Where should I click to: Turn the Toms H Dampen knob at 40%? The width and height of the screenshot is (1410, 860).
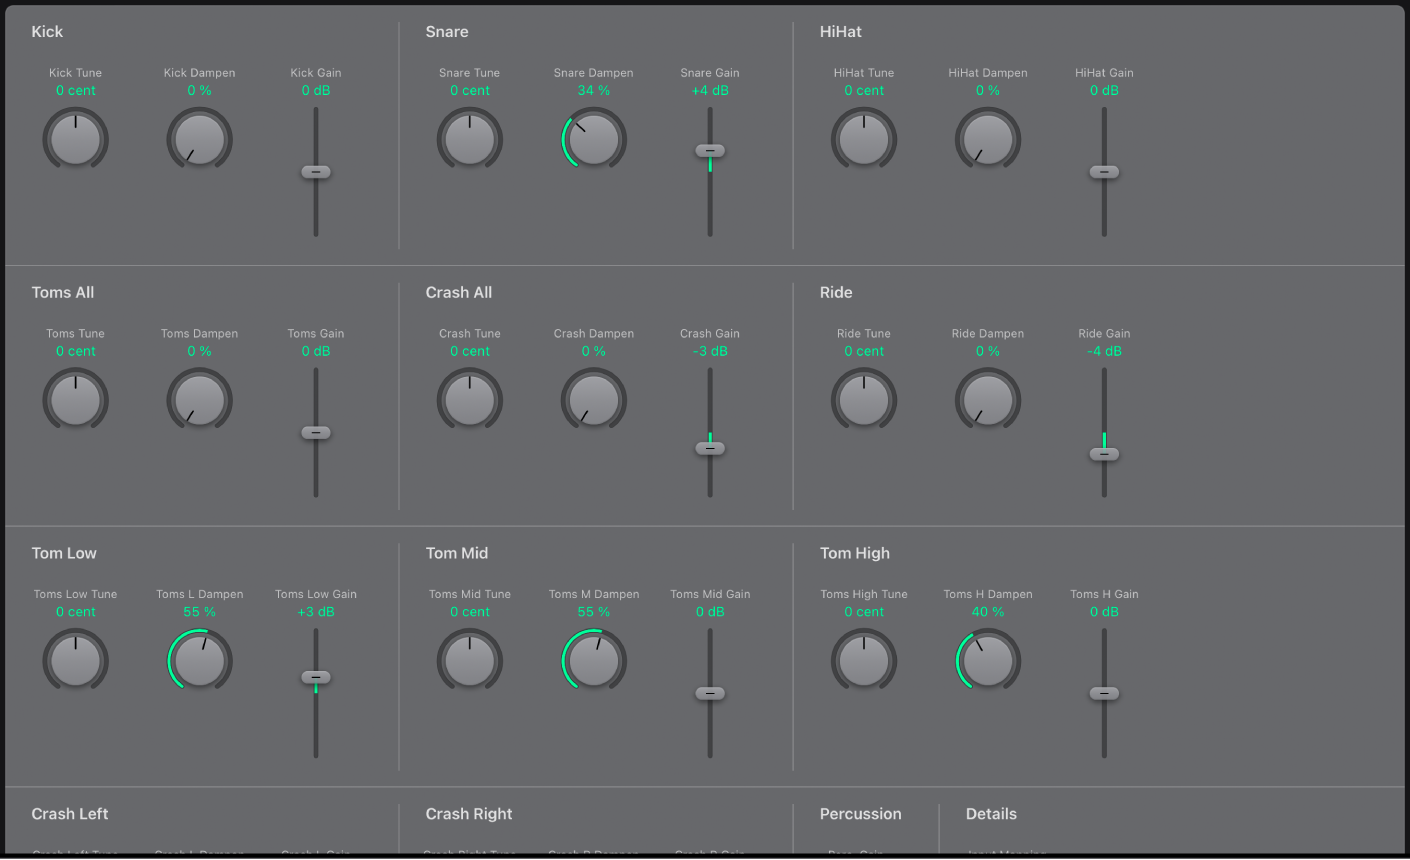click(987, 660)
